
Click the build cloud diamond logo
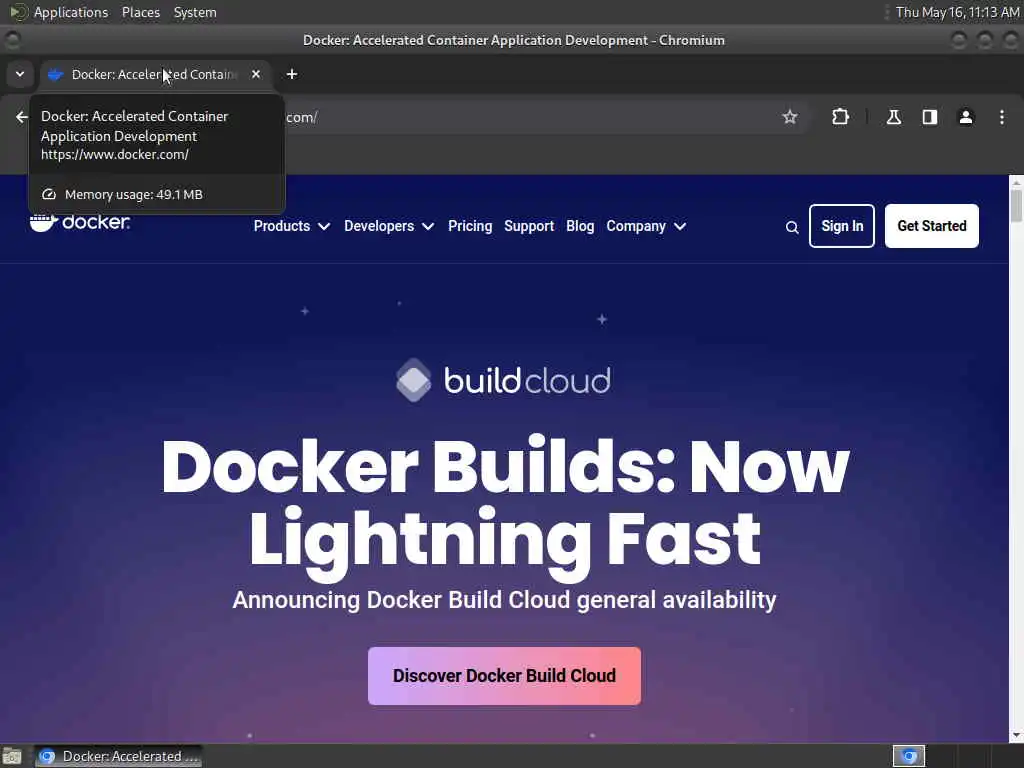tap(413, 380)
